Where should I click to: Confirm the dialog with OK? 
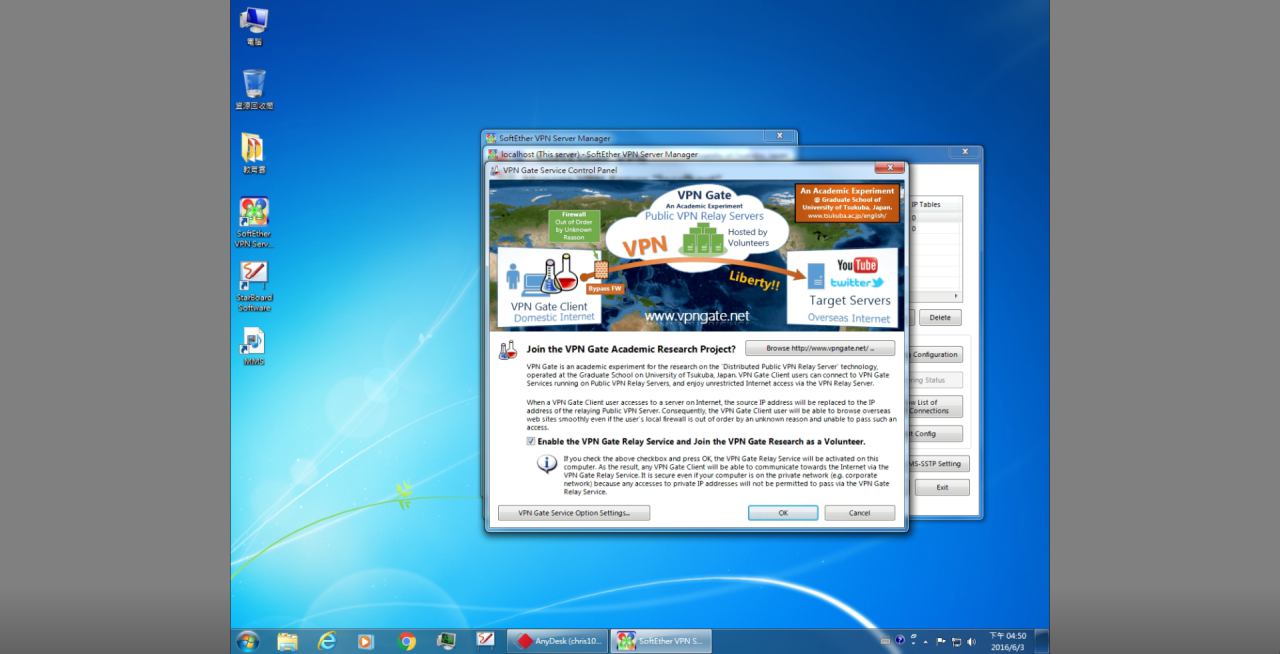783,513
